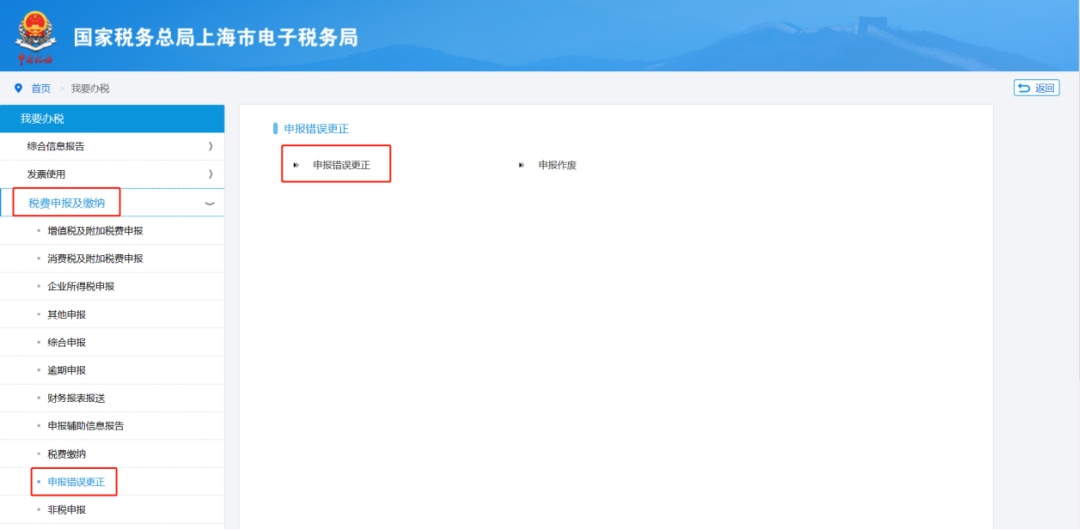Open 申报辅助信息报告 item
This screenshot has height=530, width=1080.
point(85,426)
